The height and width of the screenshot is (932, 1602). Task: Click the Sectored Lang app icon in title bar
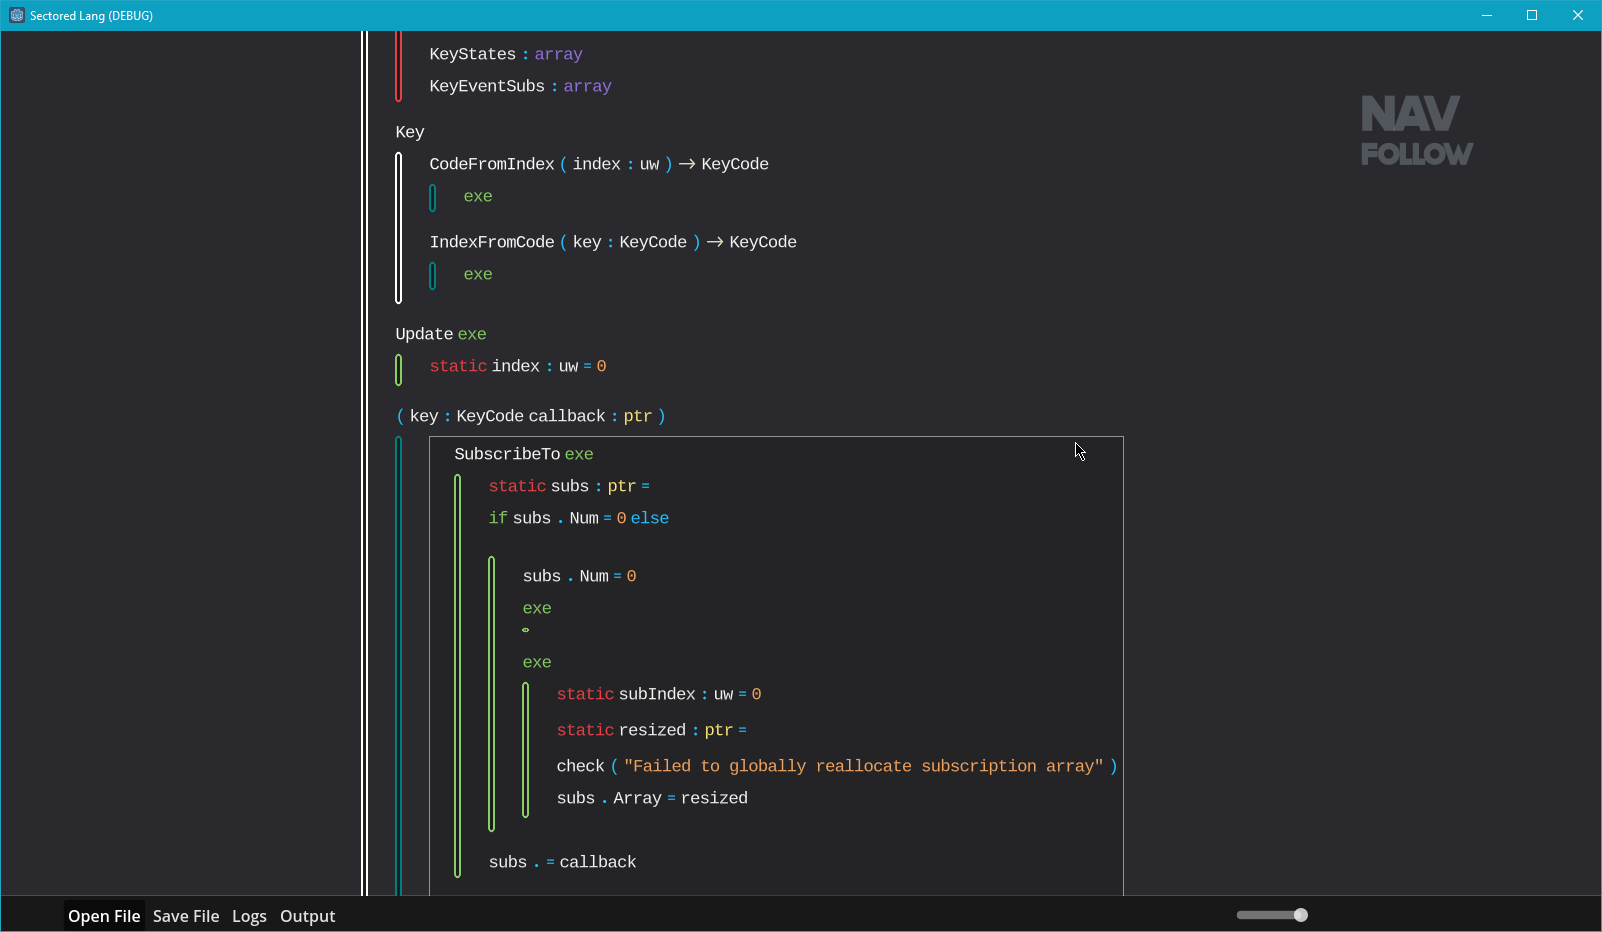point(17,15)
